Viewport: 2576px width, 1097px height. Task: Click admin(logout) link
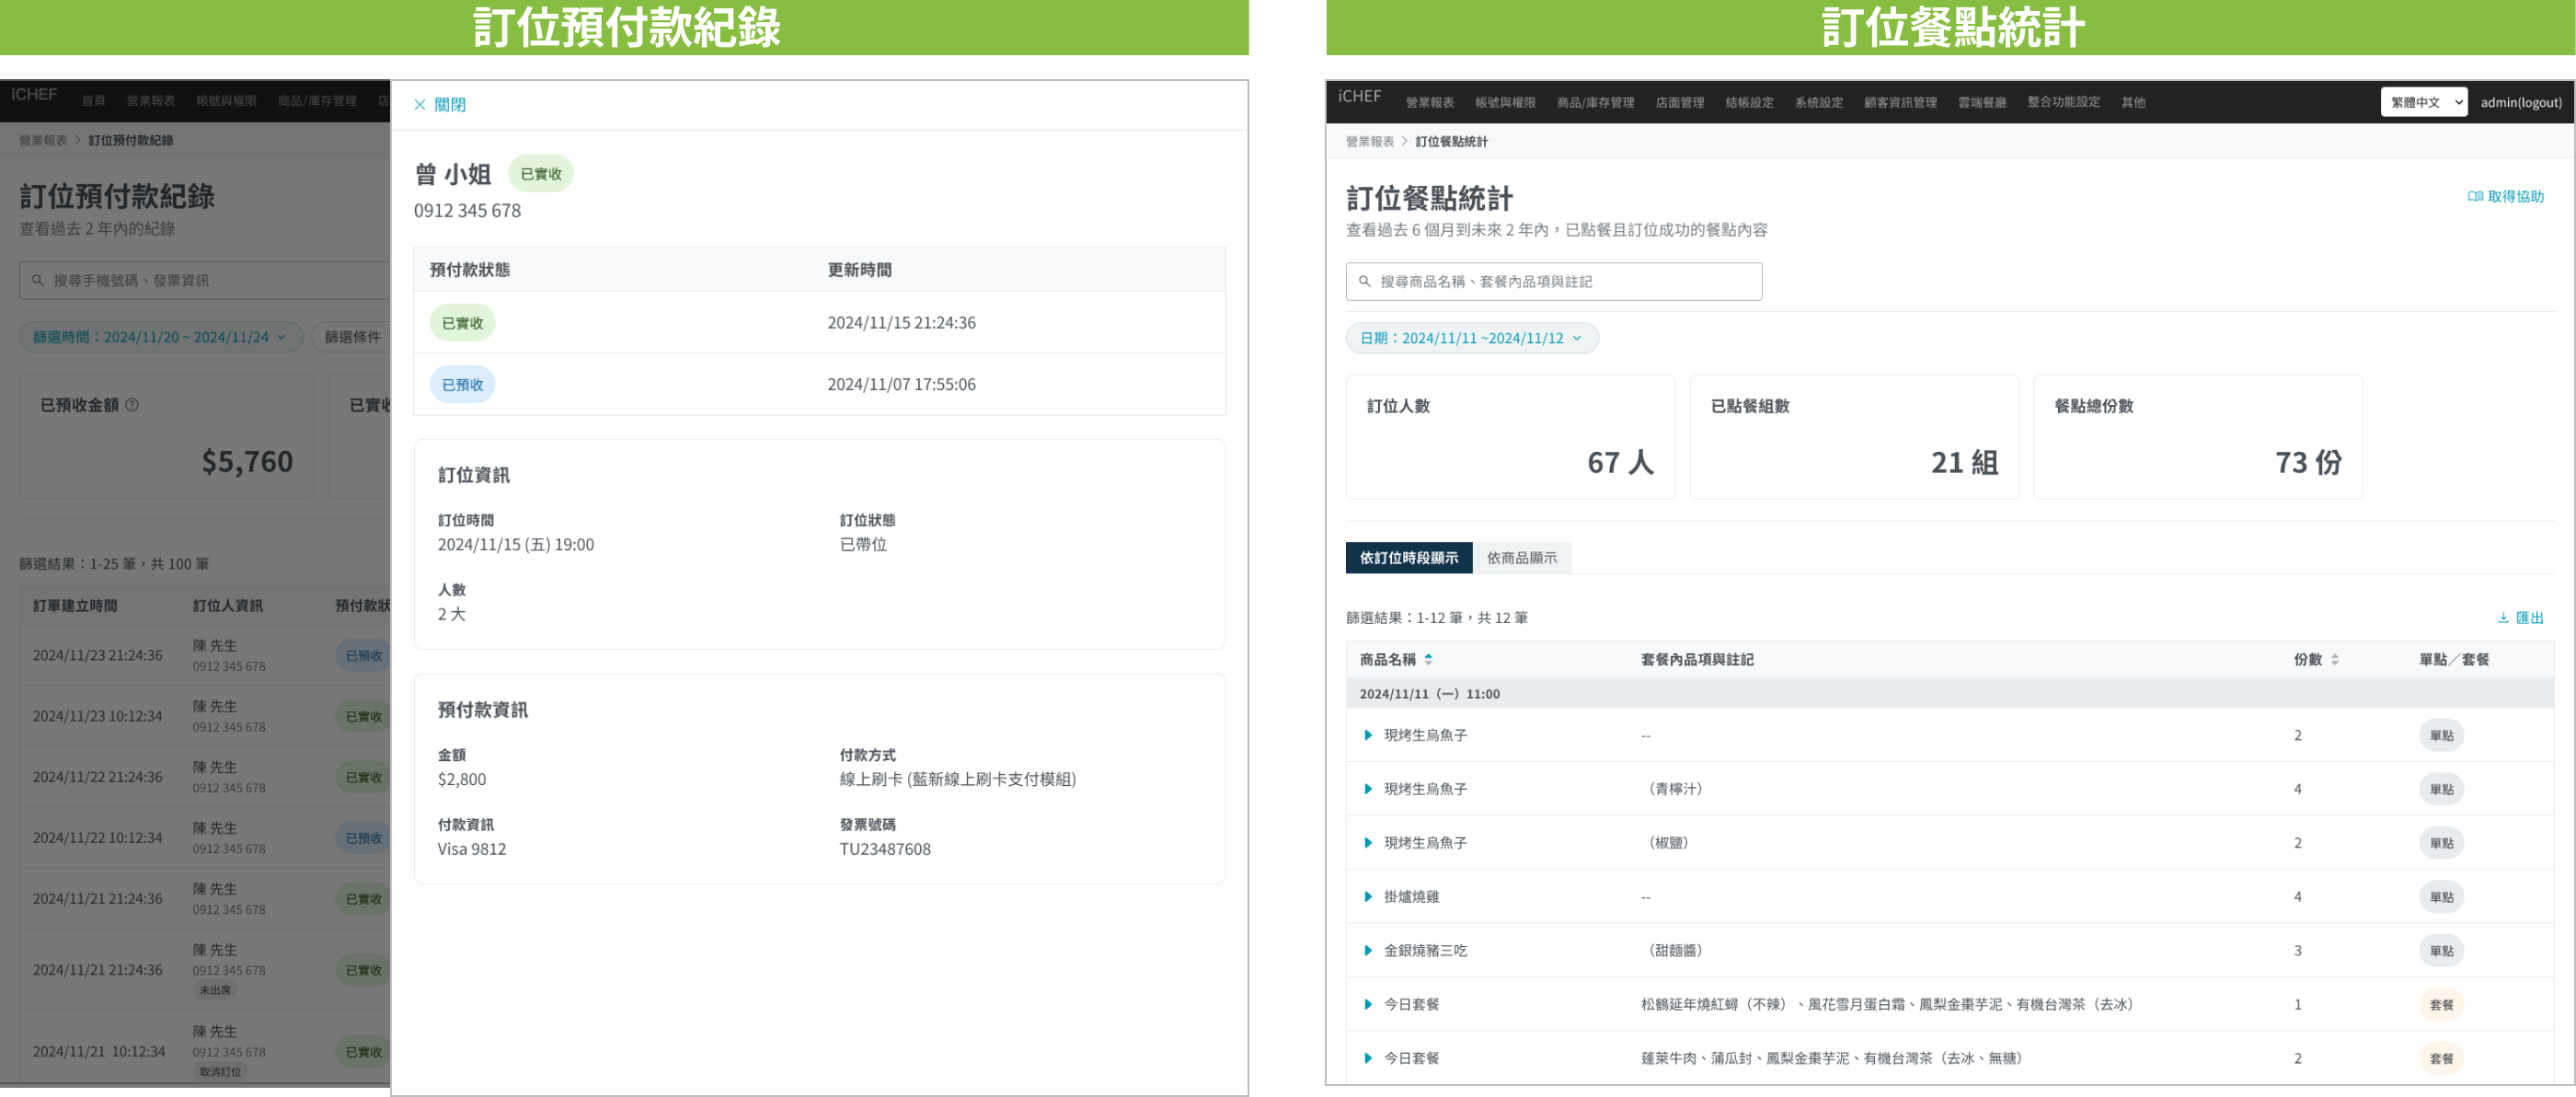2520,102
